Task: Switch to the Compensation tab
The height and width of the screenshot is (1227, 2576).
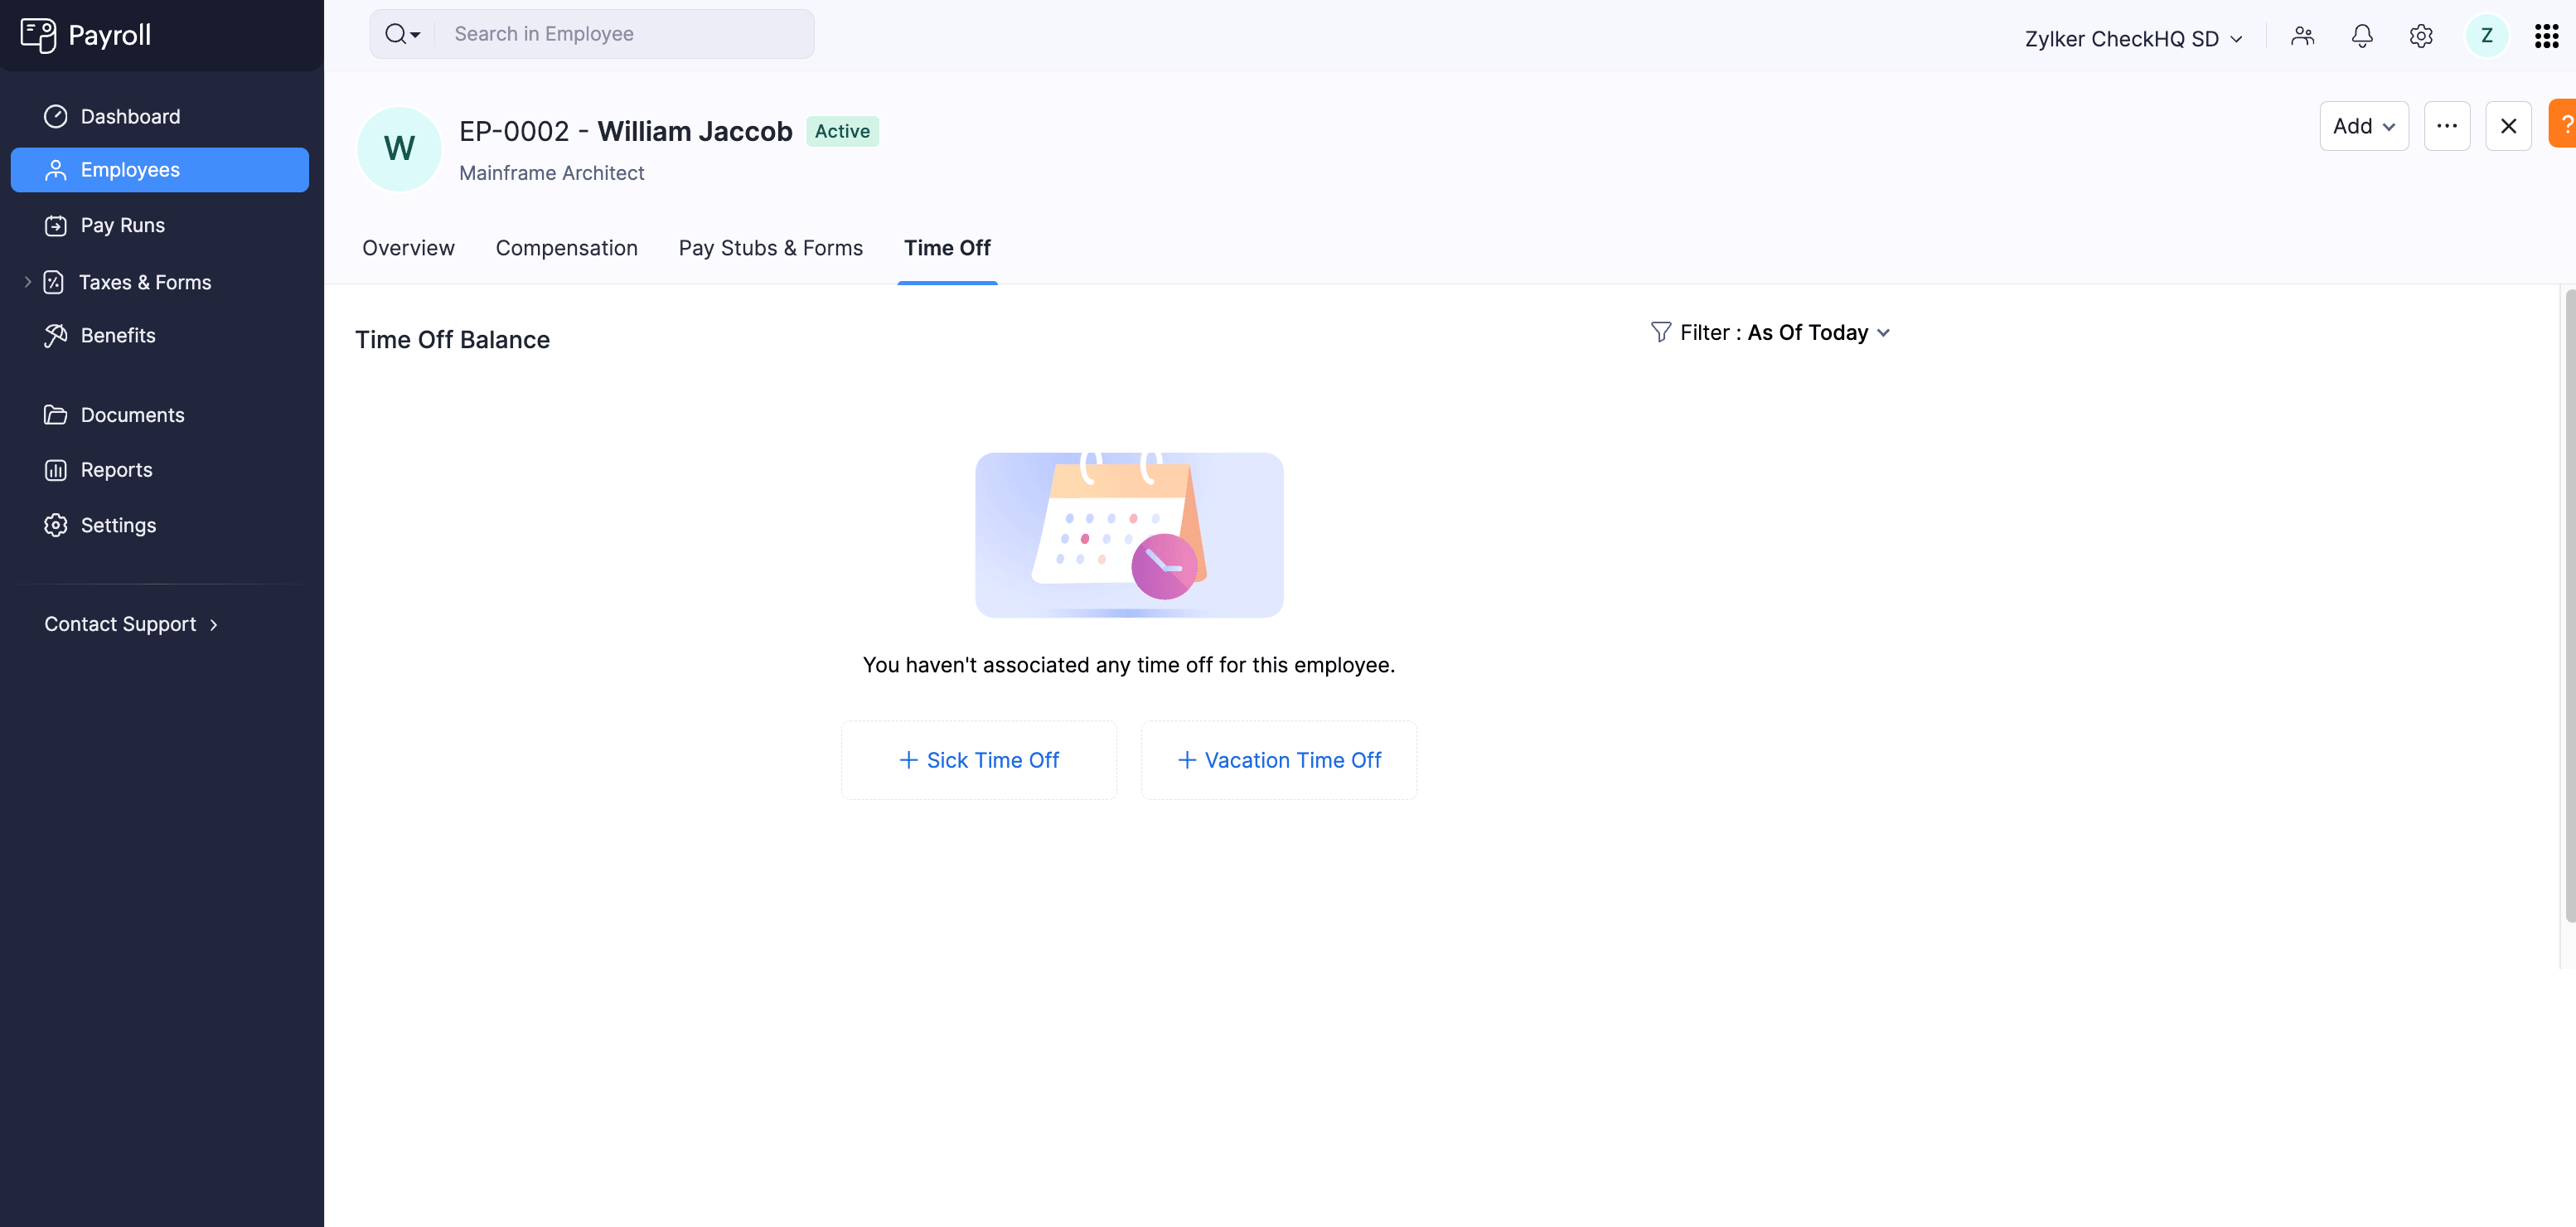Action: tap(567, 248)
